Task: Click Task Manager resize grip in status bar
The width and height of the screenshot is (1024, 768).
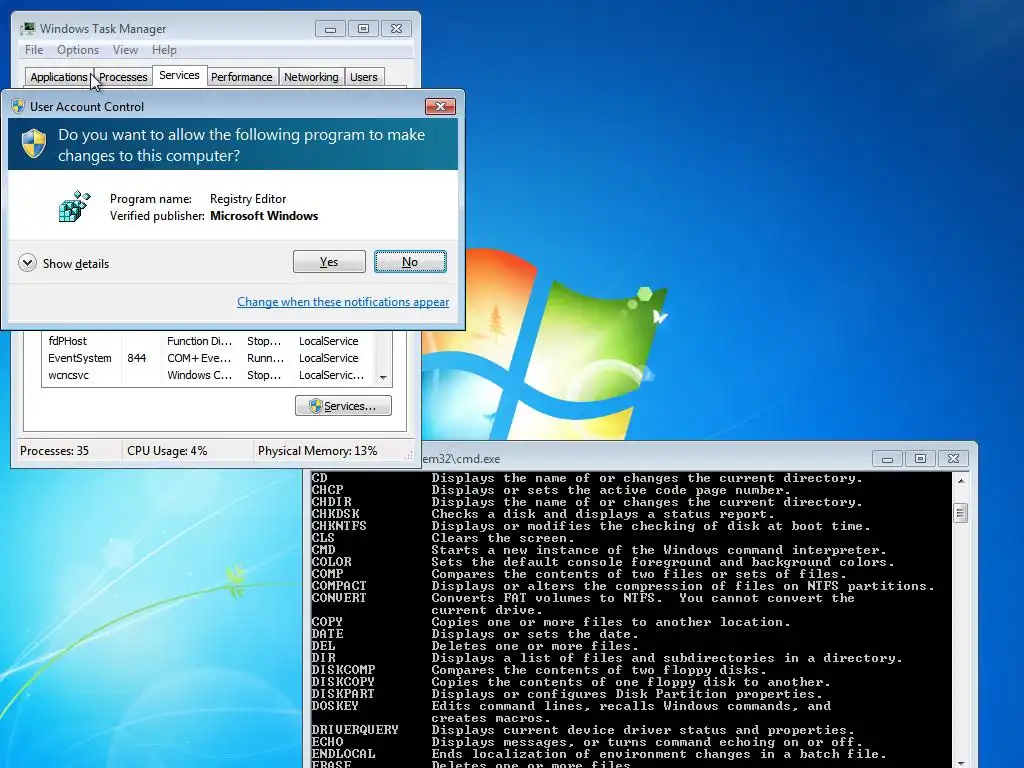Action: click(409, 455)
